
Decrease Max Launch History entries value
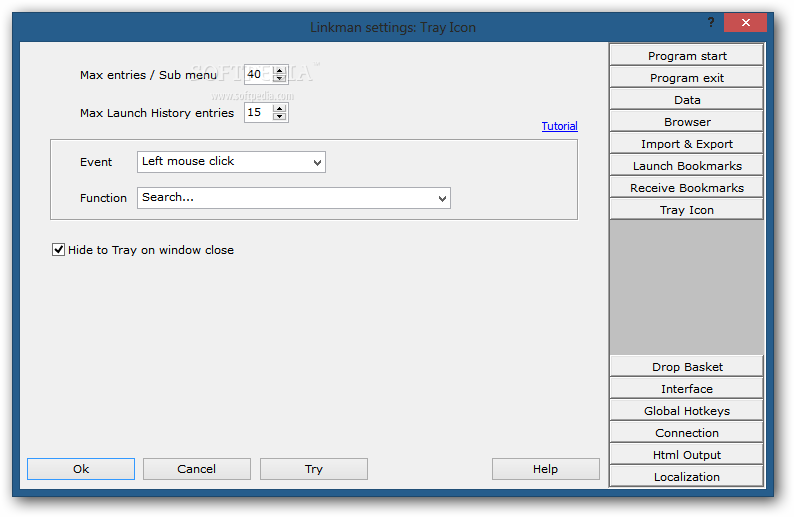pyautogui.click(x=280, y=116)
